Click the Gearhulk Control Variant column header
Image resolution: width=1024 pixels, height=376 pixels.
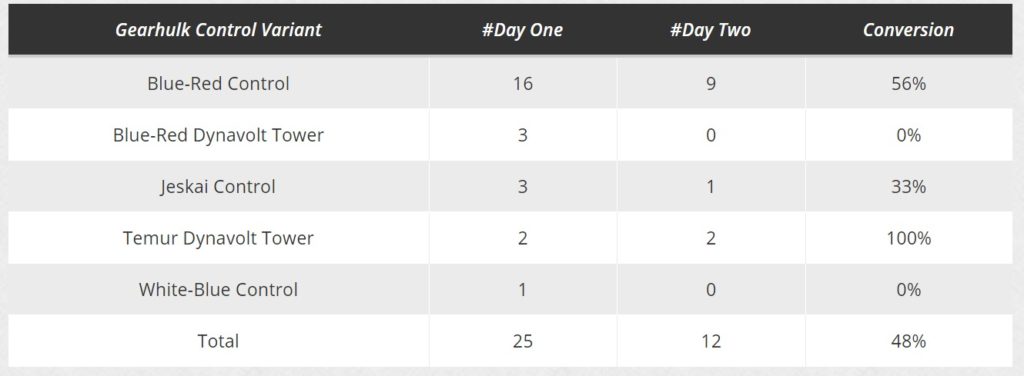pos(218,30)
